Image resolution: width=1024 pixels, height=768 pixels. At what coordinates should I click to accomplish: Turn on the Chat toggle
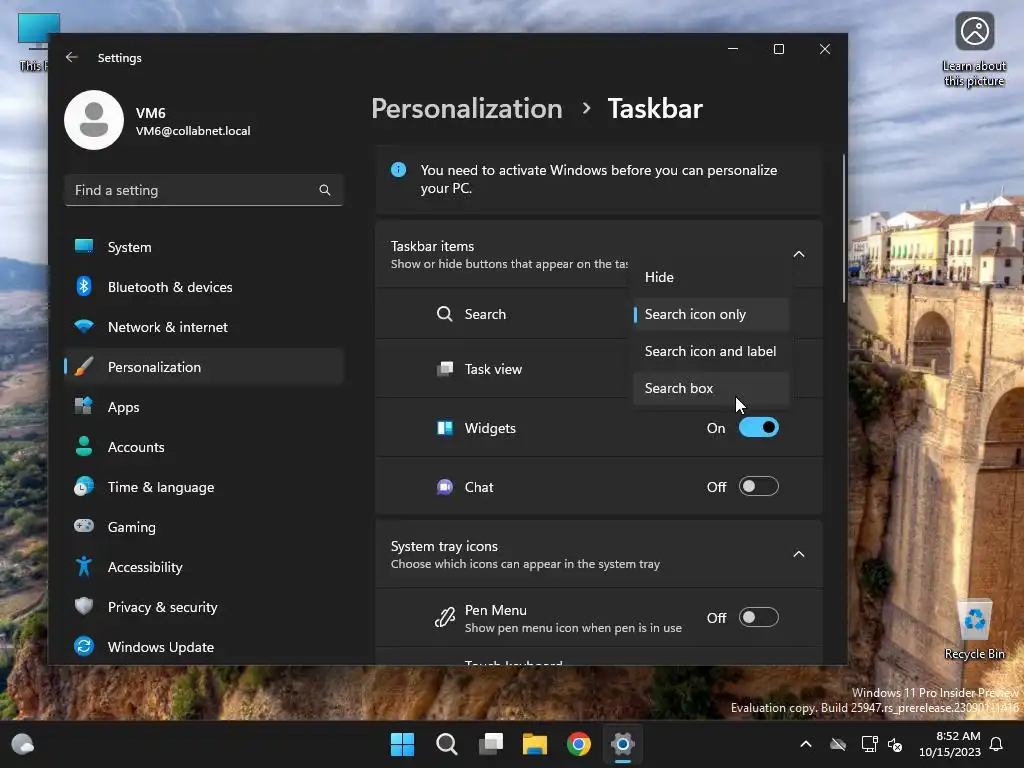point(759,487)
